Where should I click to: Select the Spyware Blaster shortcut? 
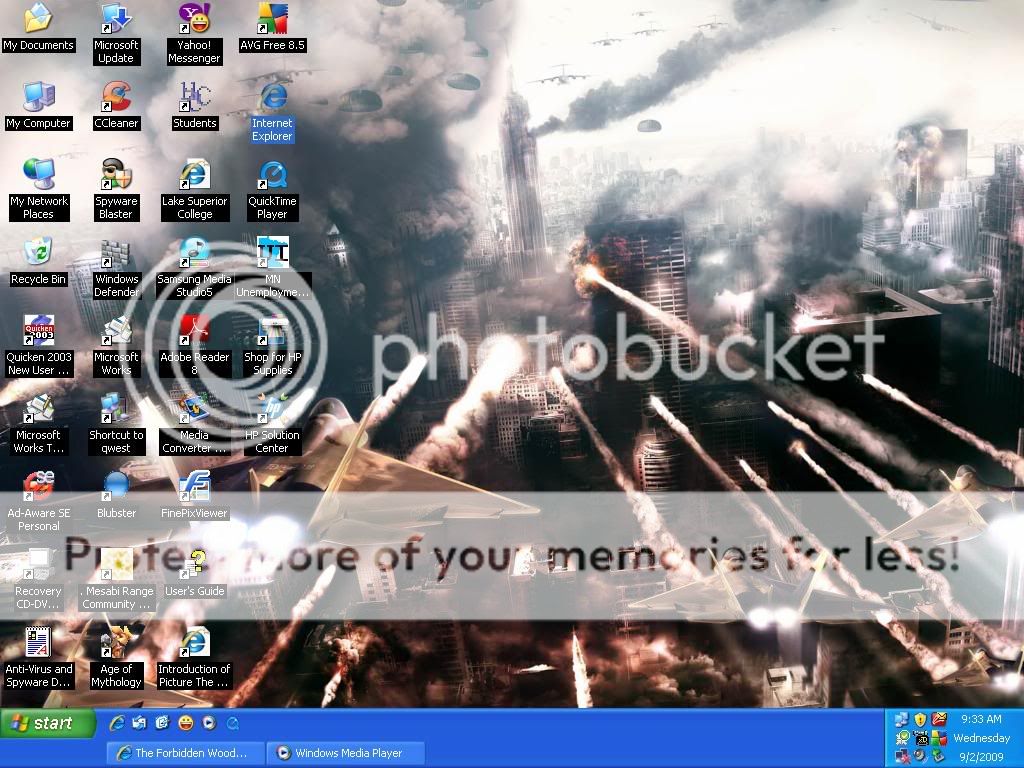pos(116,189)
